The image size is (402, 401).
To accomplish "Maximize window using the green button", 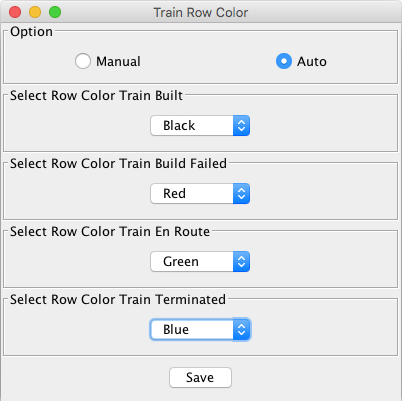I will click(55, 12).
